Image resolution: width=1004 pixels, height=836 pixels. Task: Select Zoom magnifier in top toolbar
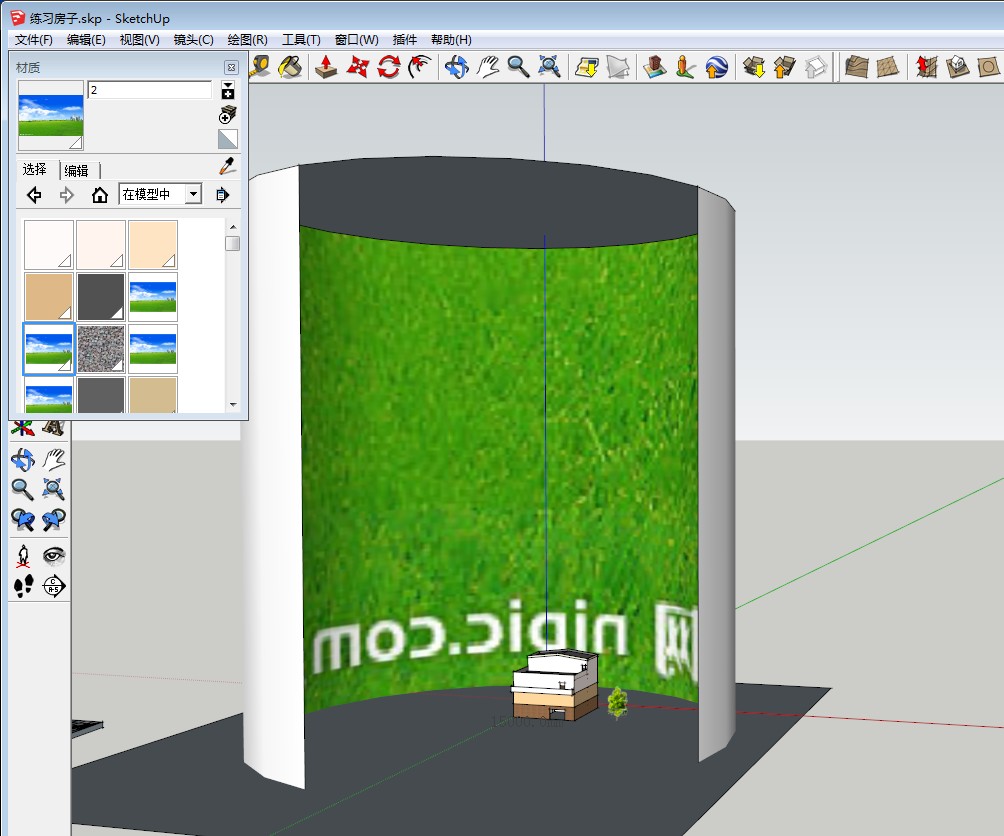[x=518, y=67]
